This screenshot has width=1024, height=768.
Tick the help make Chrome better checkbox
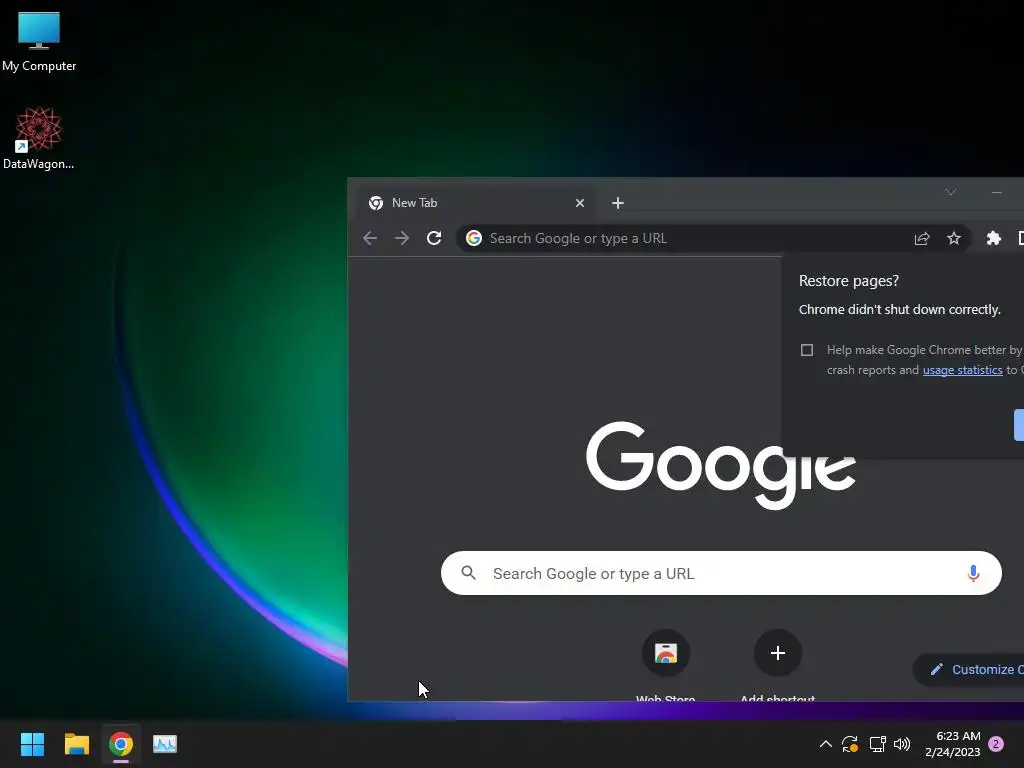pyautogui.click(x=807, y=350)
